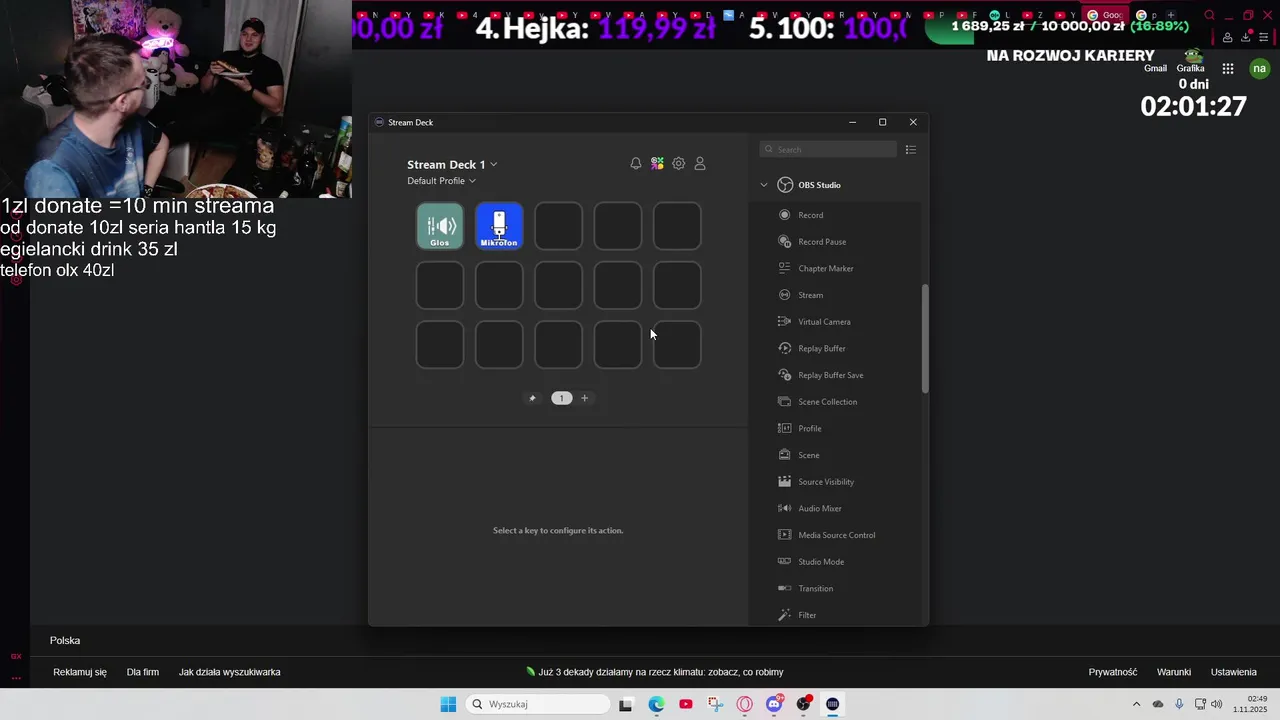Viewport: 1280px width, 720px height.
Task: Open a new browser tab with plus
Action: (x=1171, y=15)
